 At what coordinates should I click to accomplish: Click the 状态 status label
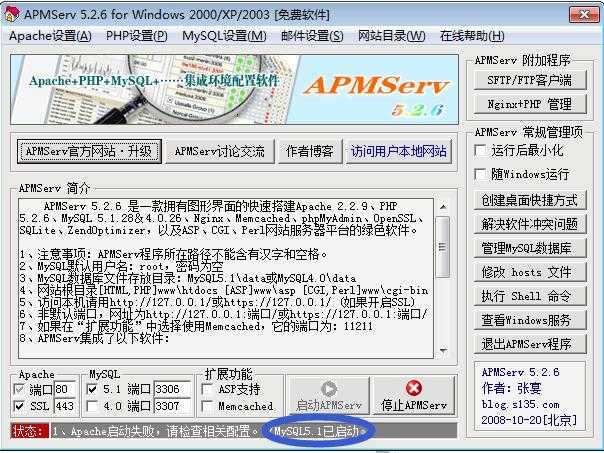tap(30, 431)
